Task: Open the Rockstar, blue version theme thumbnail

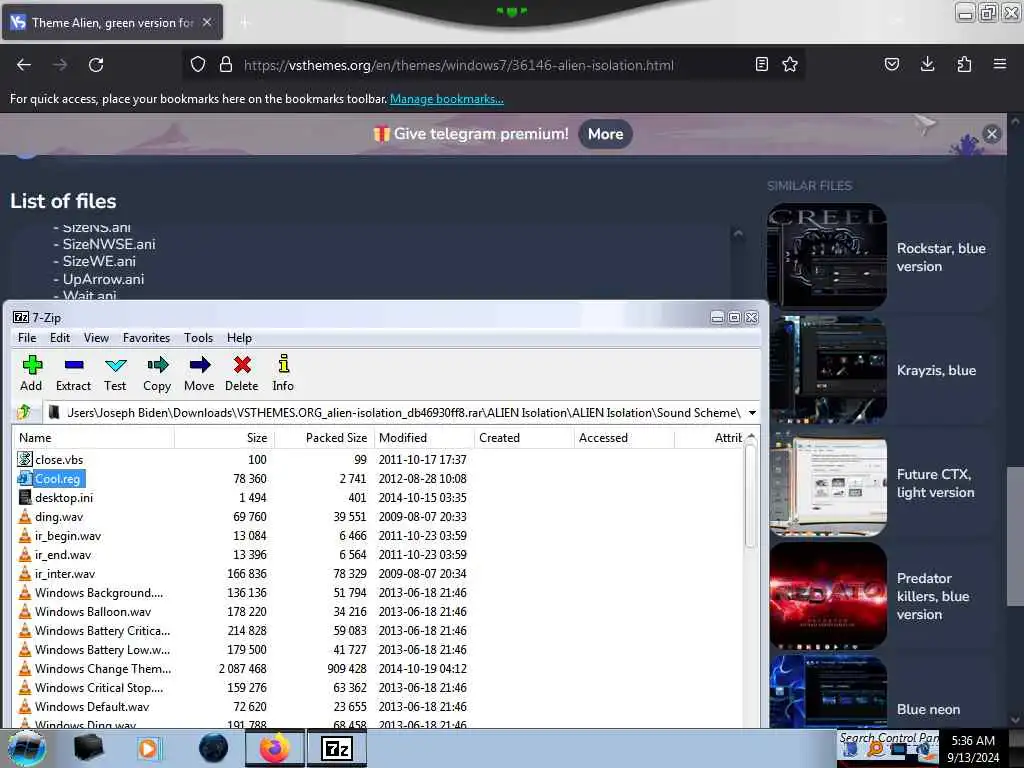Action: click(827, 255)
